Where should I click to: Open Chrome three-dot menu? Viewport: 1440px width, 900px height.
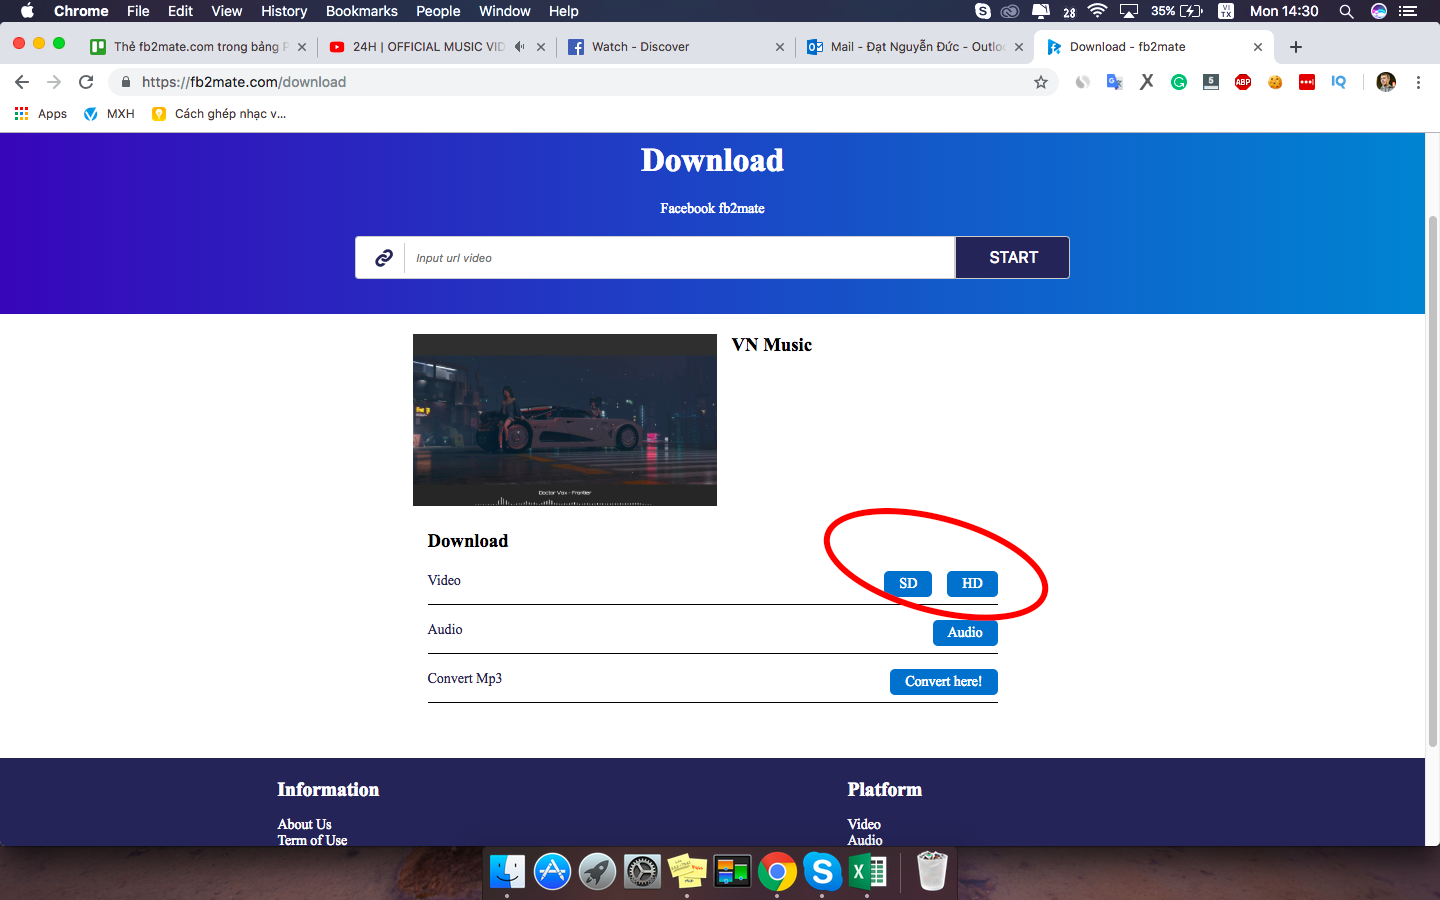coord(1418,82)
